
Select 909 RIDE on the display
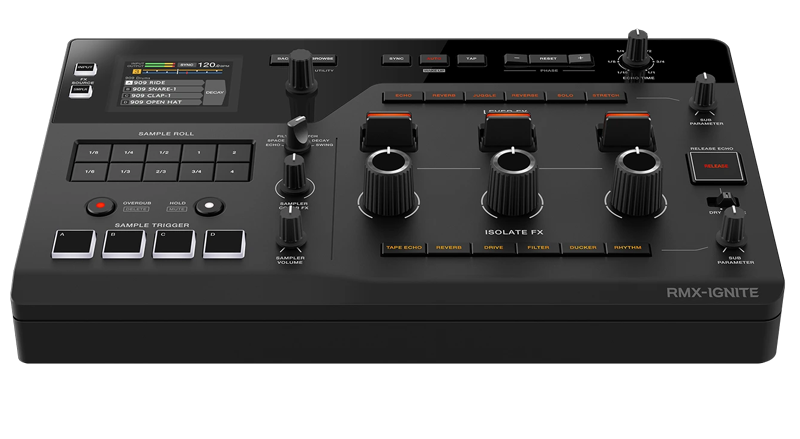point(164,82)
